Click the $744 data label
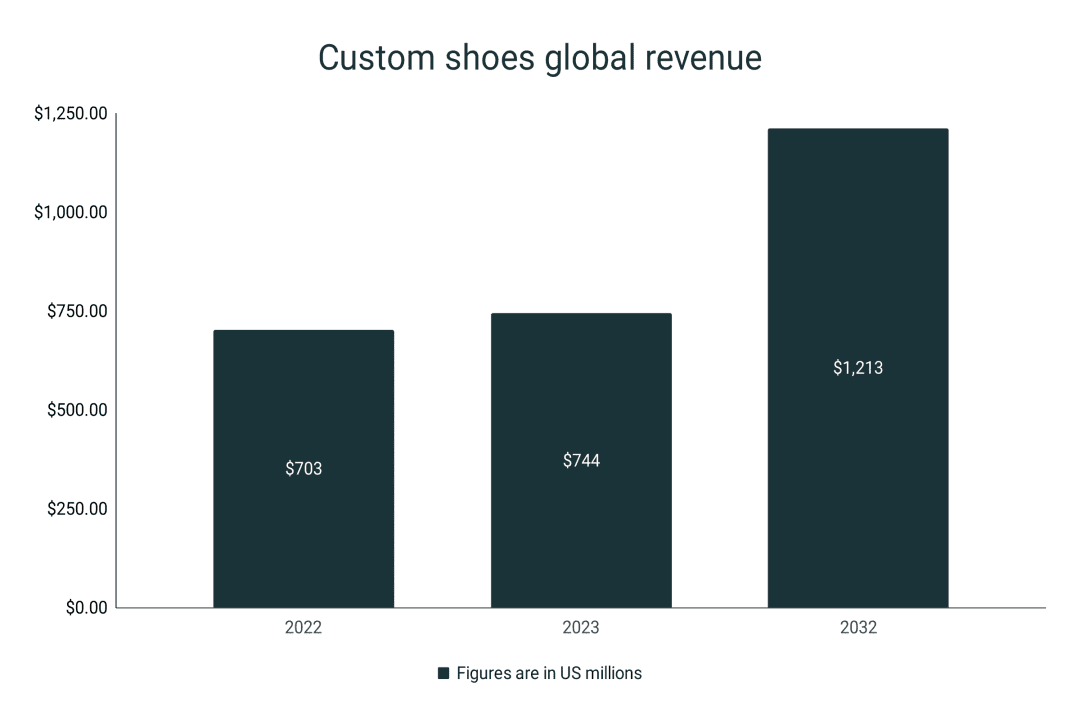1080x720 pixels. click(x=581, y=461)
